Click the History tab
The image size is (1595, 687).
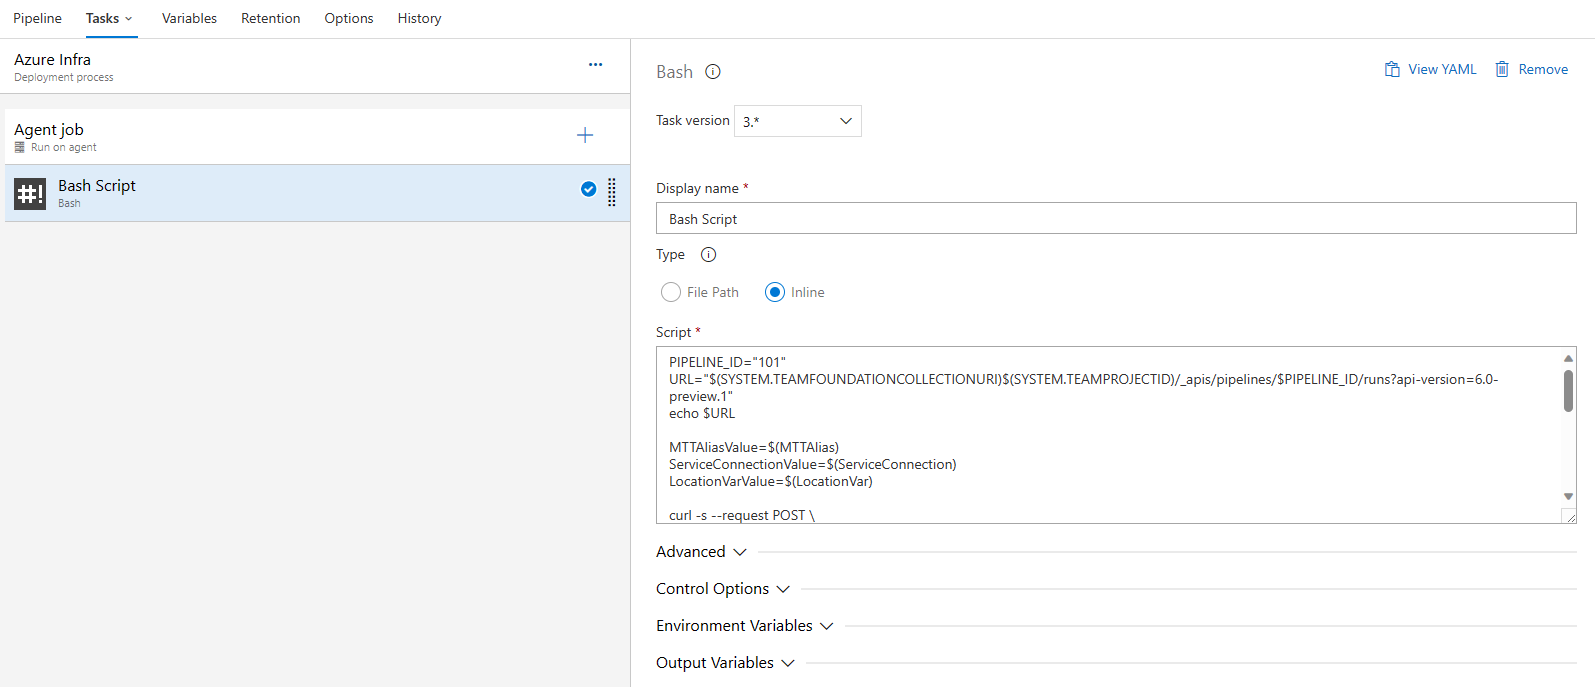pos(419,18)
